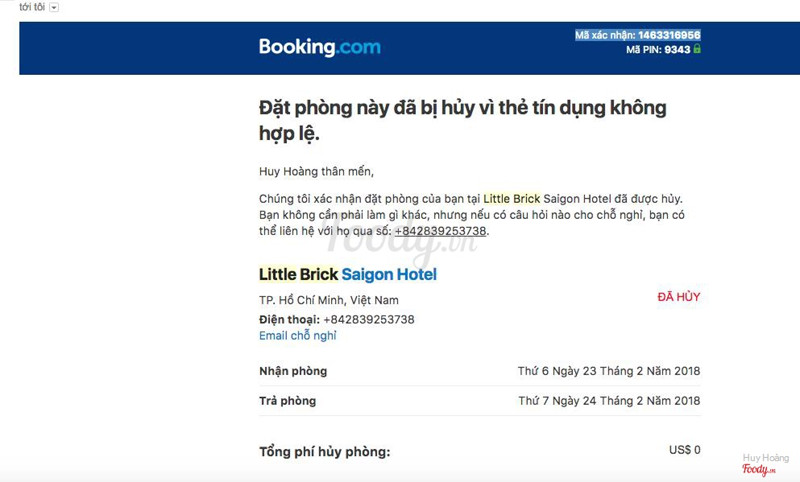Click the 'Trả phòng' check-out row label
Viewport: 800px width, 482px height.
coord(287,401)
